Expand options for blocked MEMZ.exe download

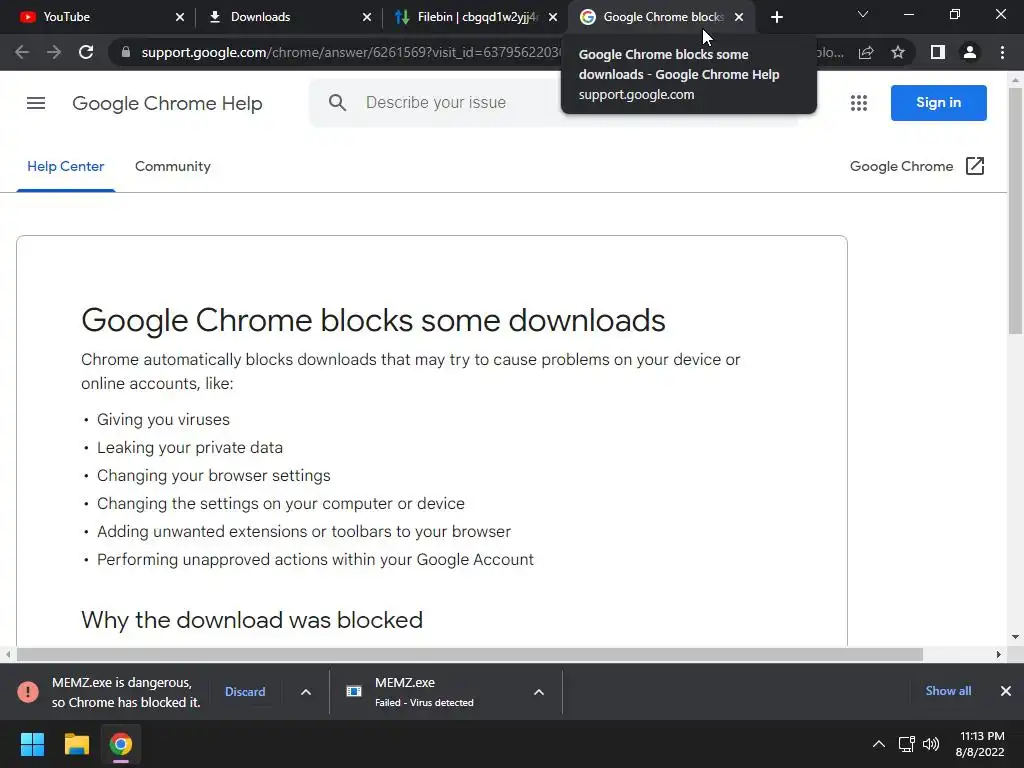point(306,692)
